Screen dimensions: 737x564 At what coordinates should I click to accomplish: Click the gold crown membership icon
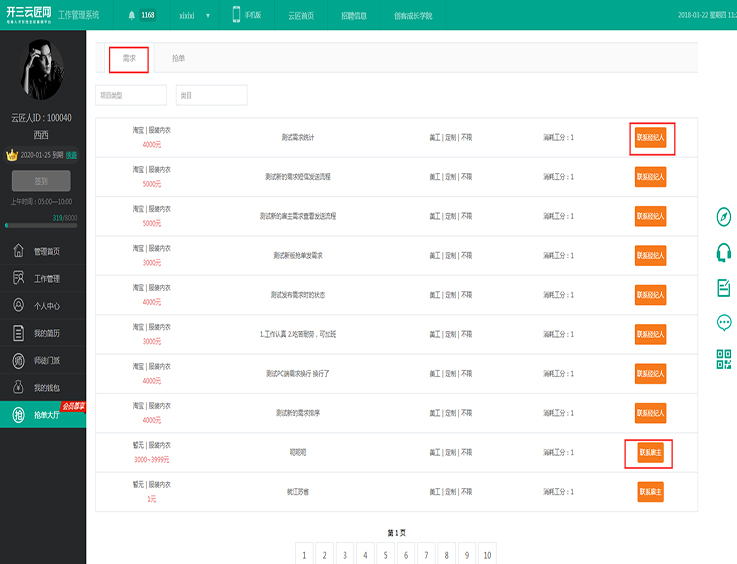pyautogui.click(x=12, y=155)
